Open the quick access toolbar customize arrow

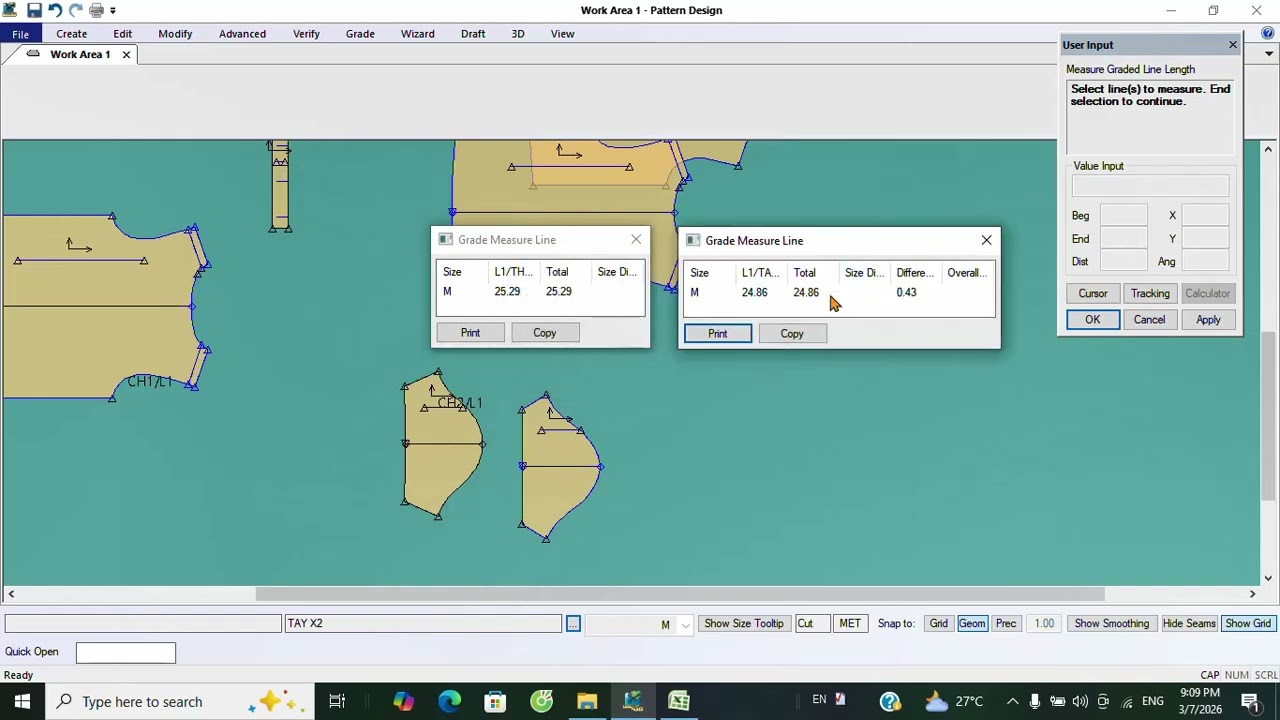113,10
